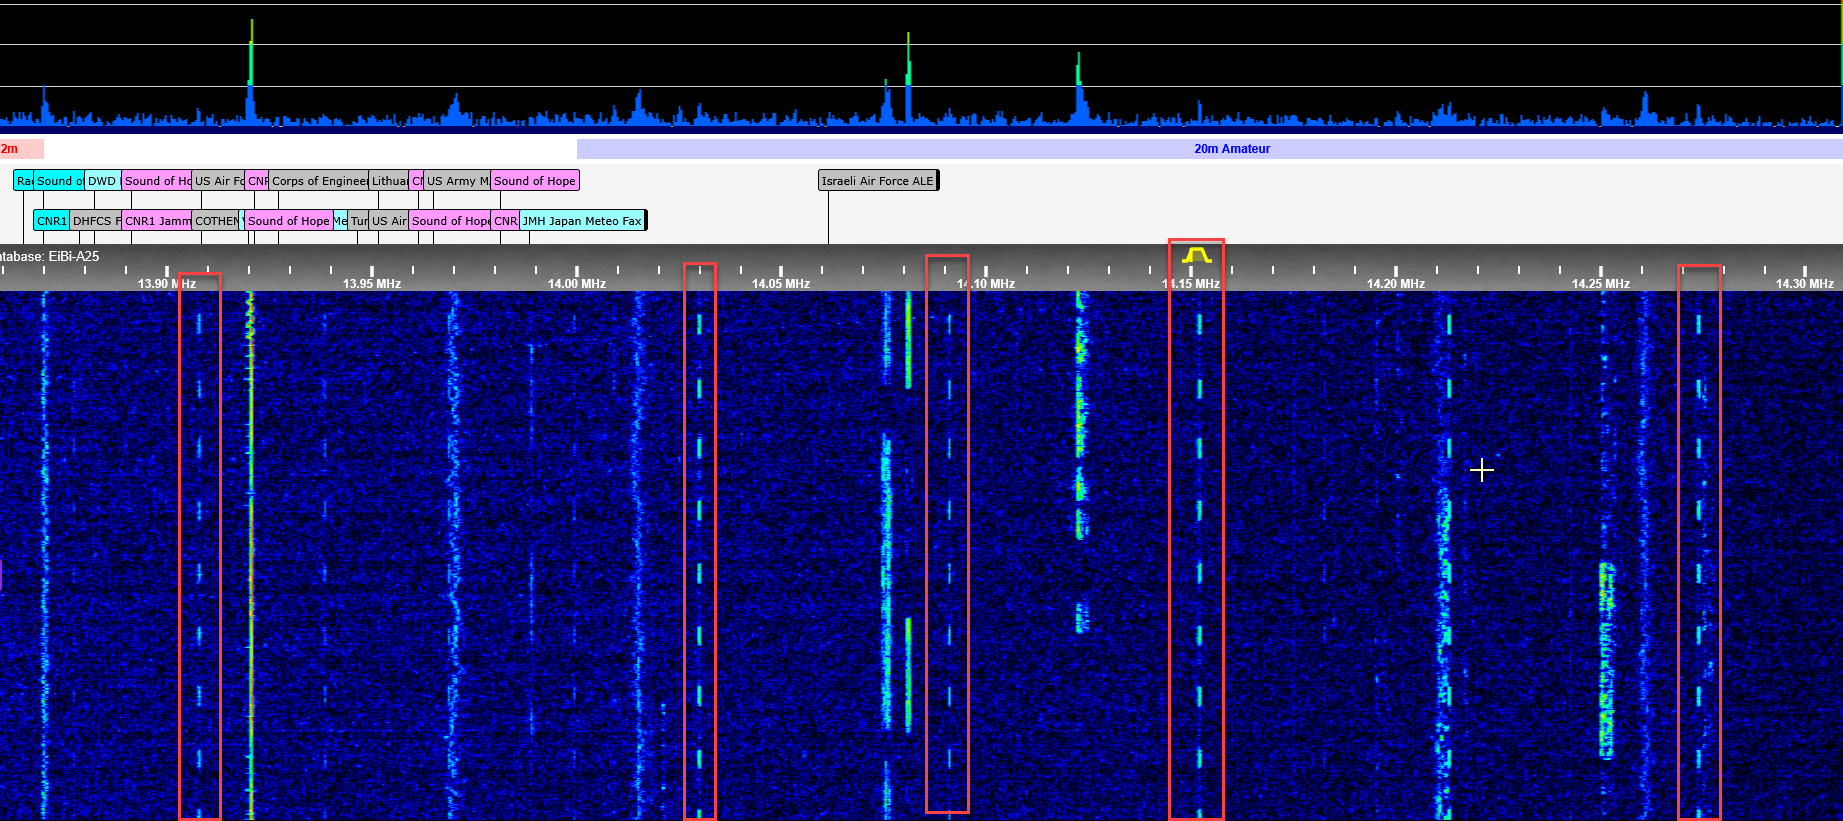Click the red 2m band segment
Viewport: 1843px width, 821px height.
point(20,149)
